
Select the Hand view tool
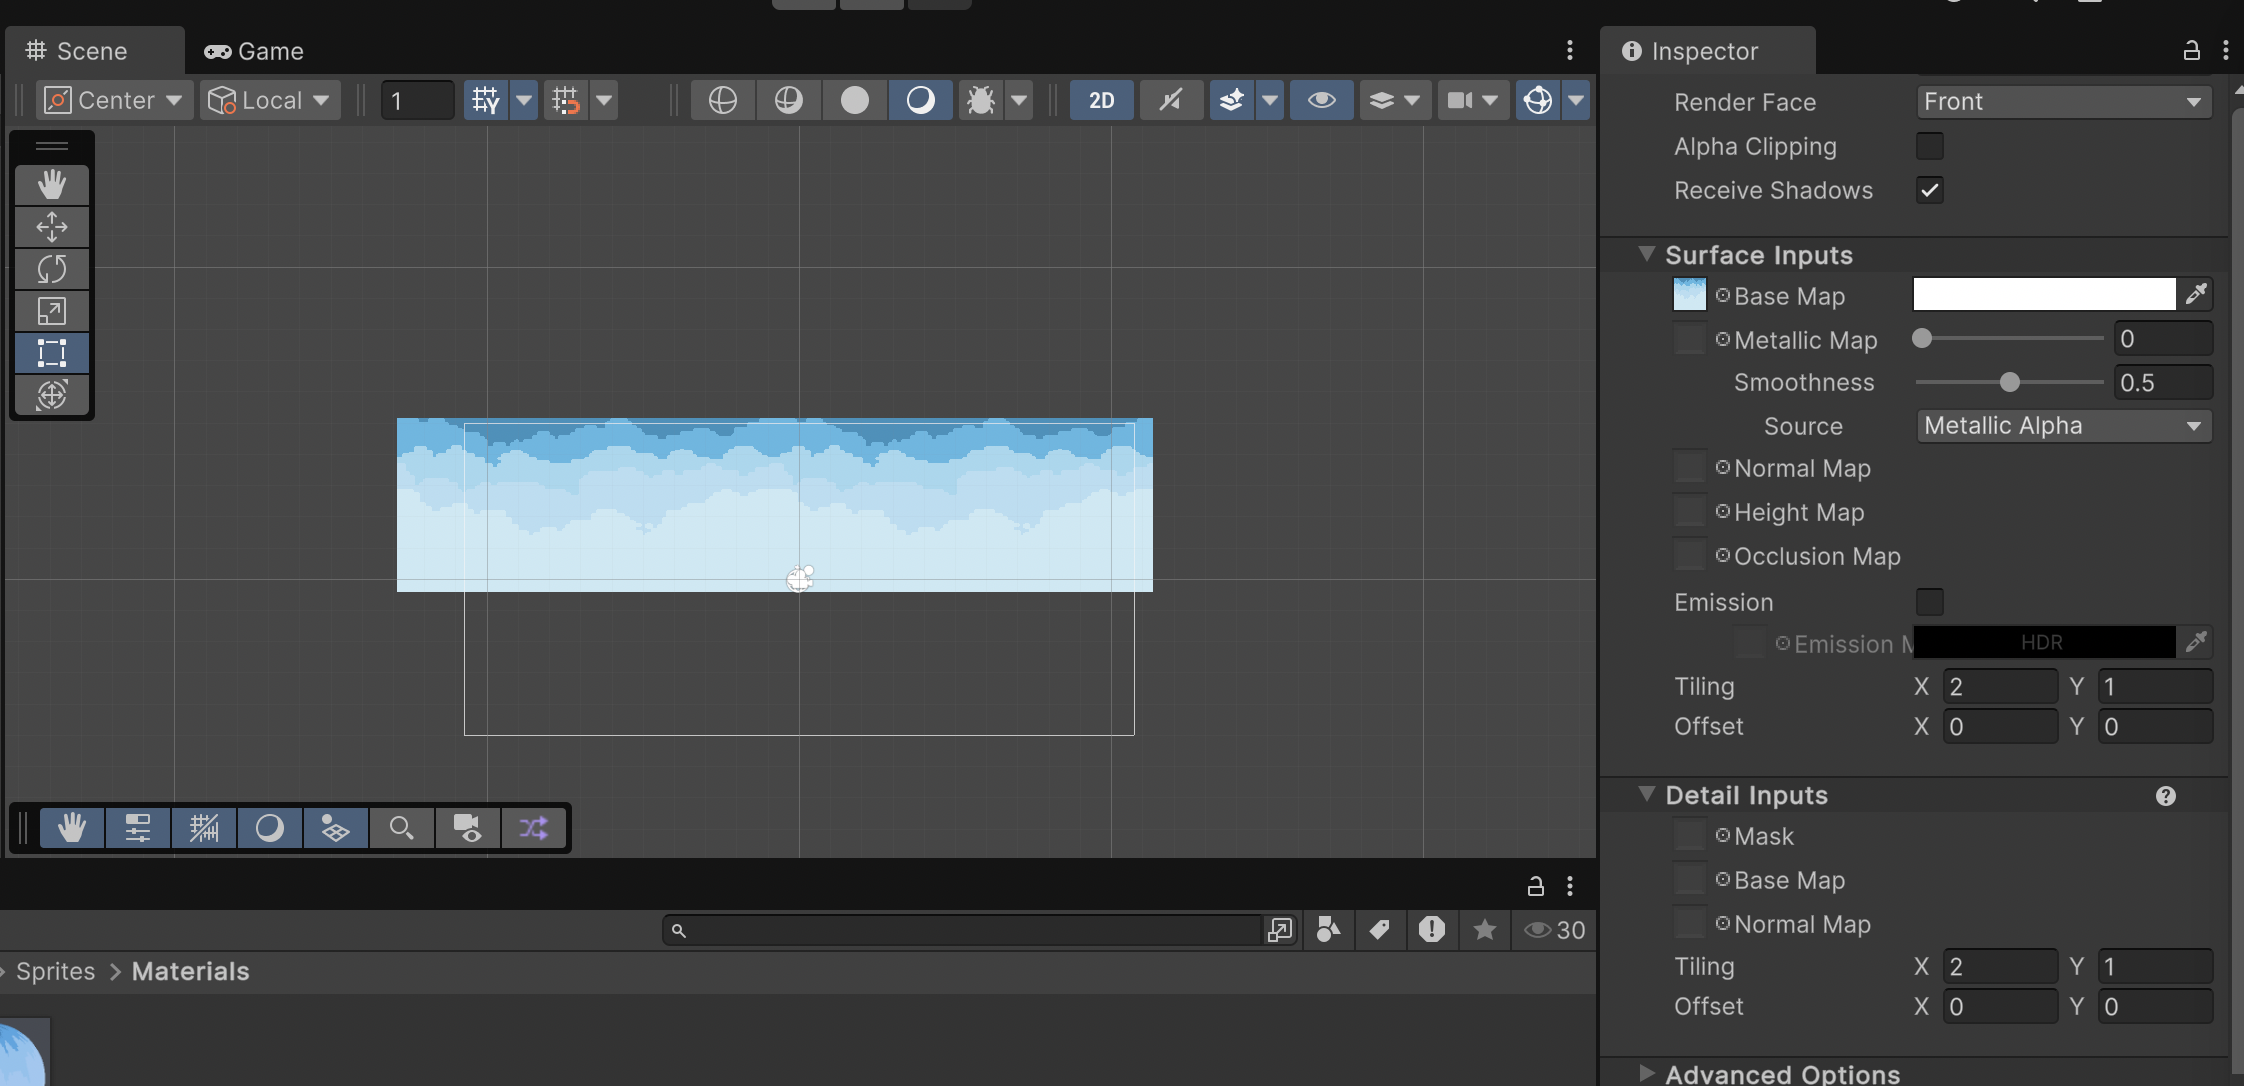[x=52, y=185]
